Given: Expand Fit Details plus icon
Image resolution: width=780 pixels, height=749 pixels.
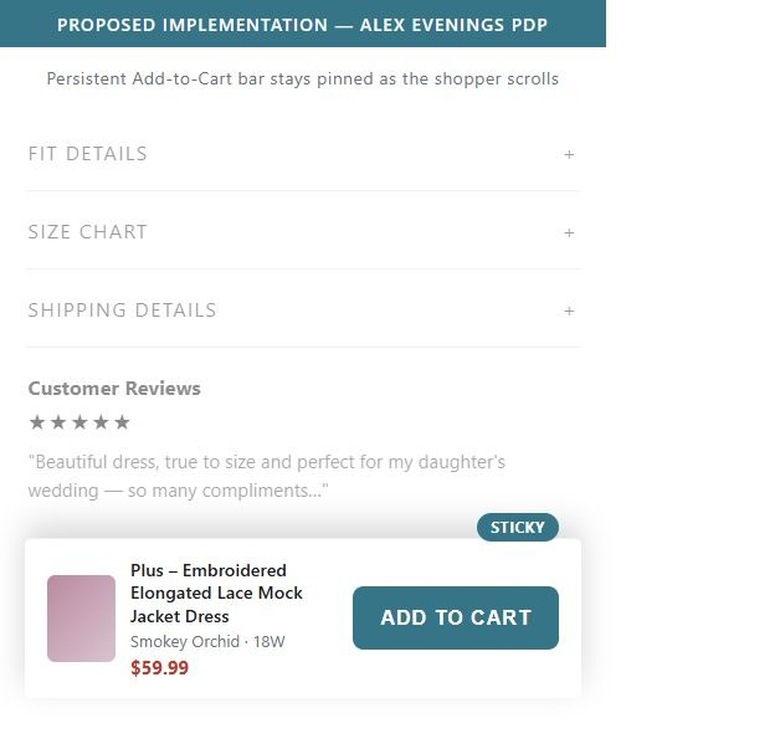Looking at the screenshot, I should tap(569, 155).
